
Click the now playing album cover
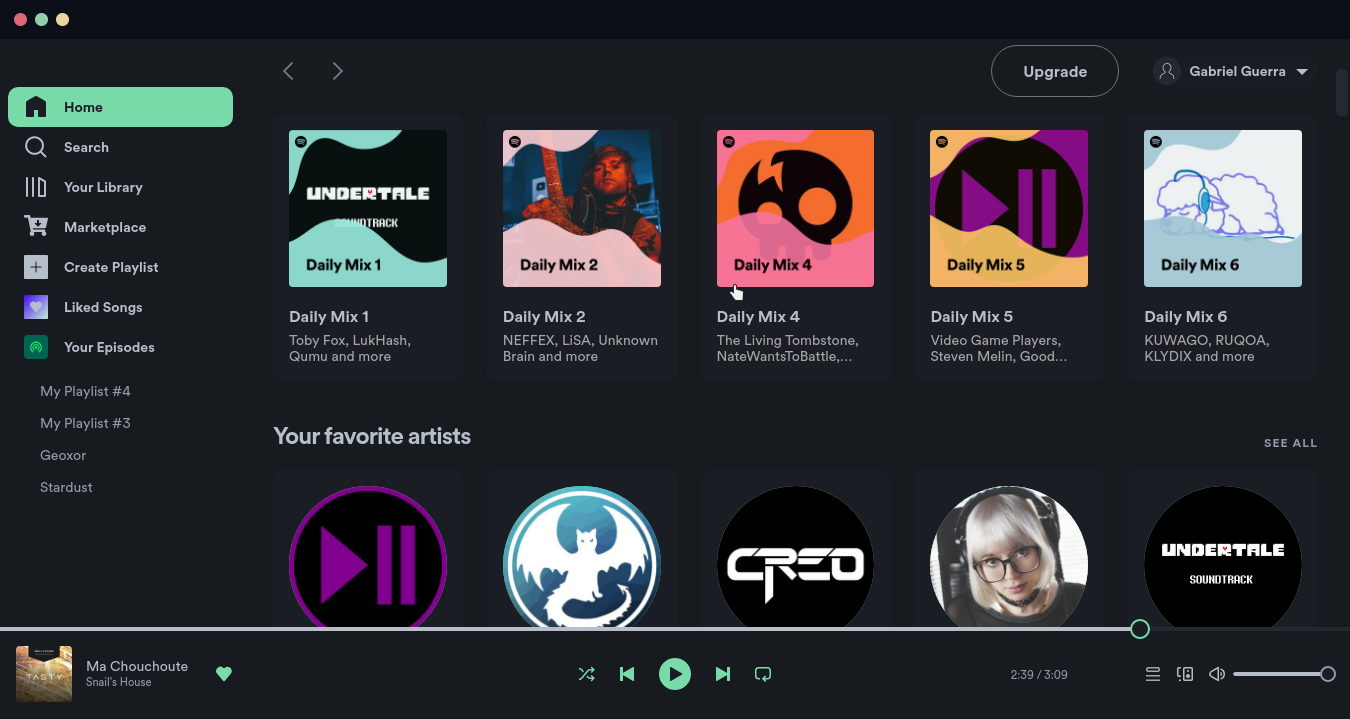point(44,674)
